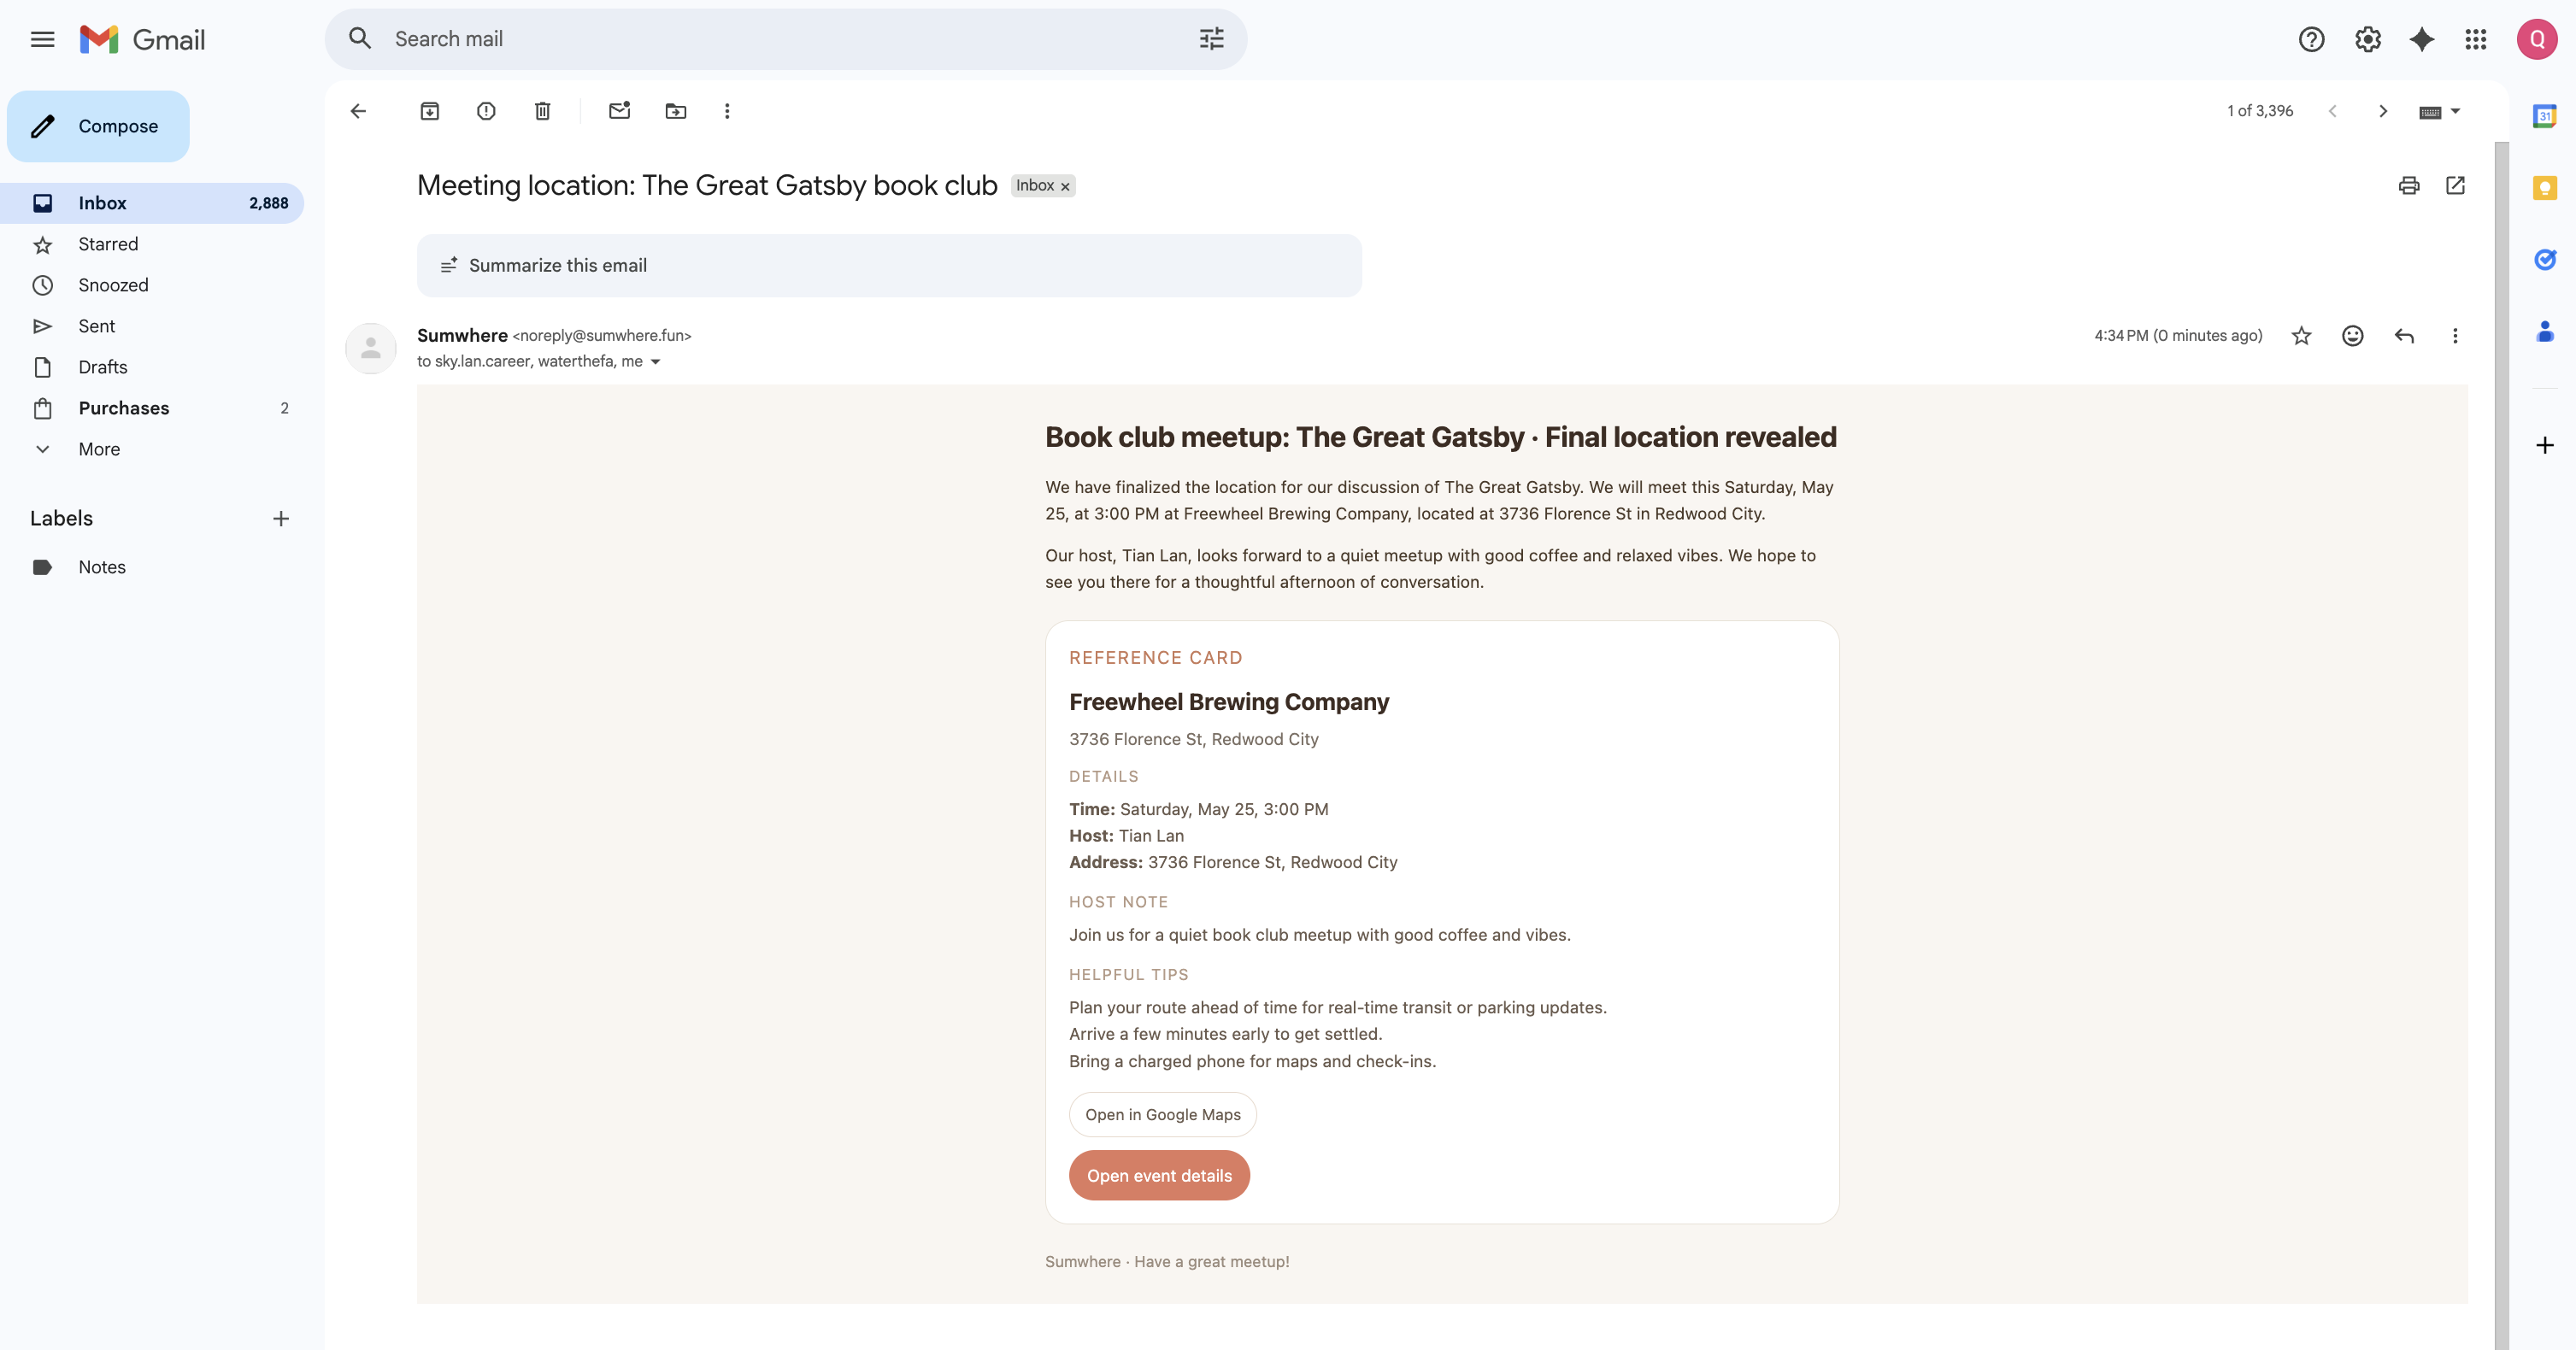2576x1350 pixels.
Task: Click the Open event details button
Action: click(1159, 1175)
